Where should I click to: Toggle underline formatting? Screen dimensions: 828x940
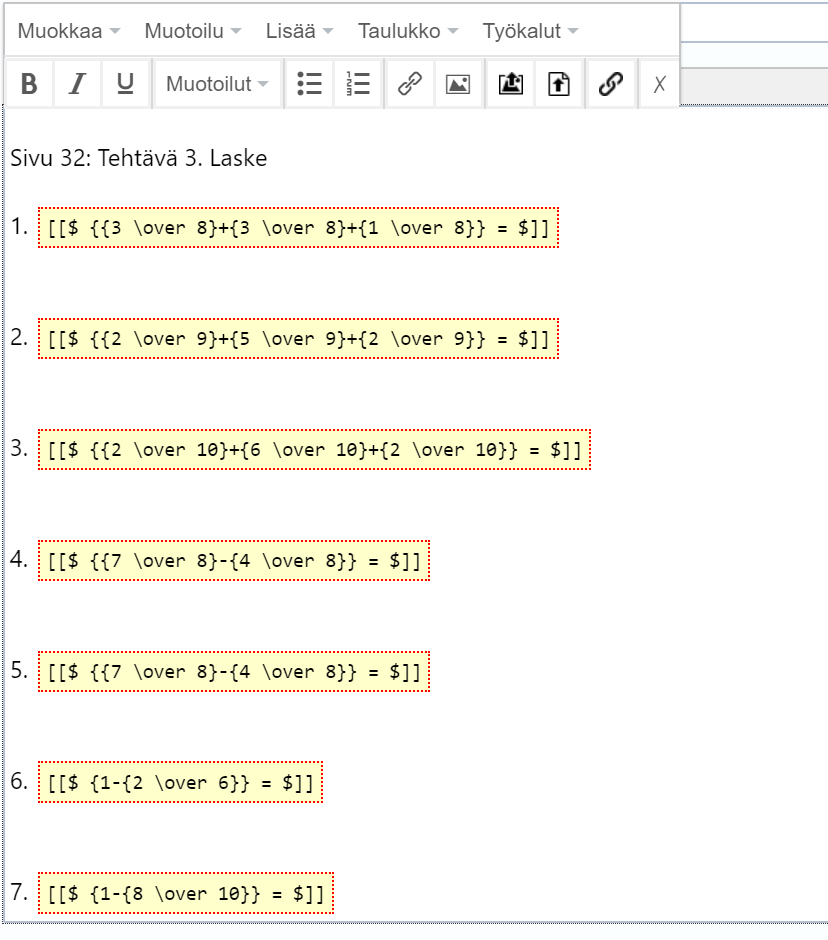click(x=125, y=85)
